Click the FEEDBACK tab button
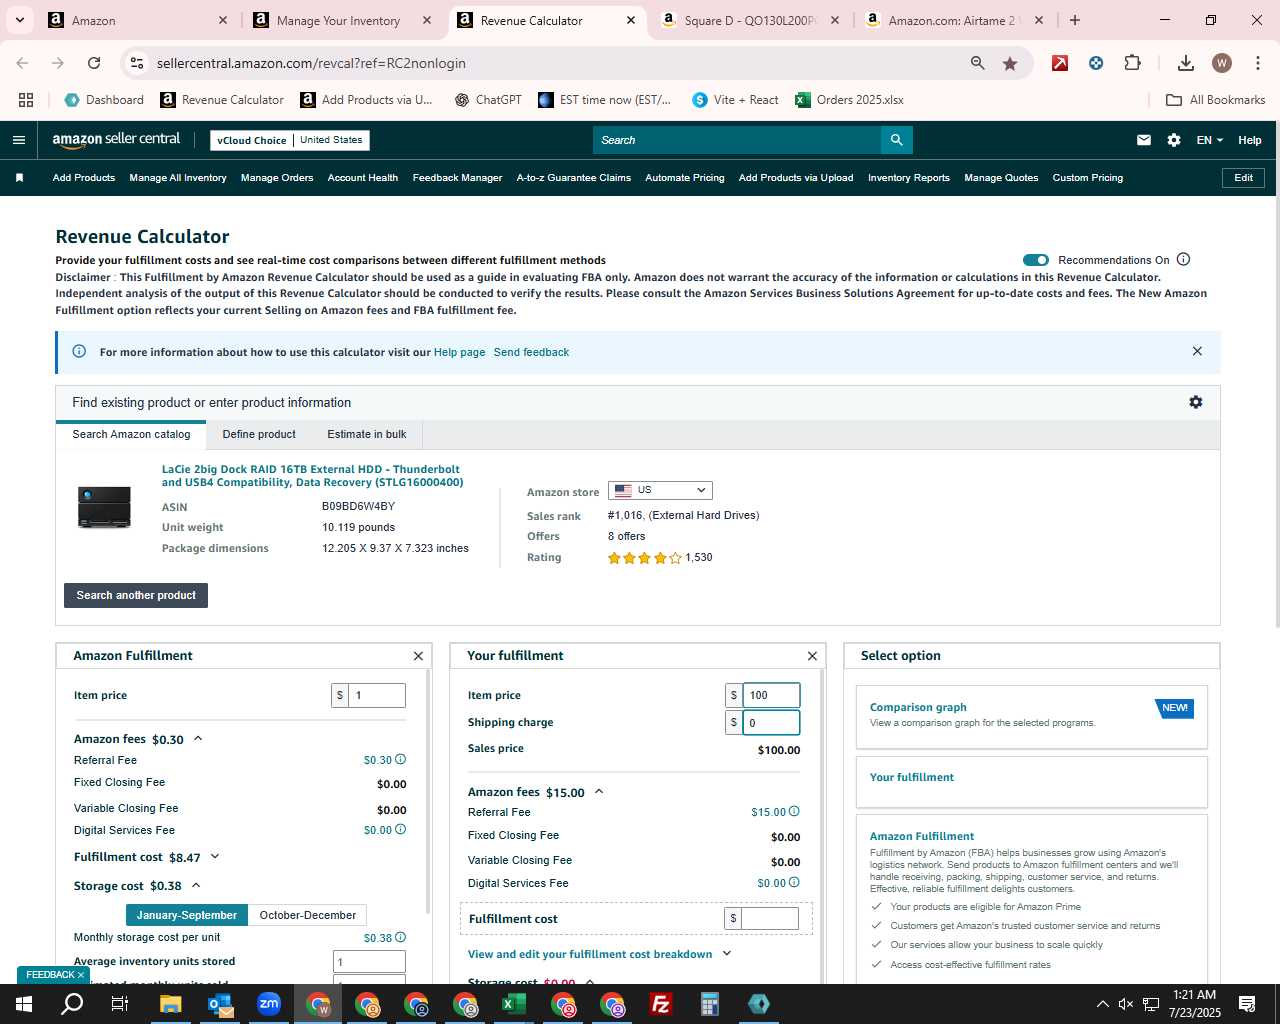 coord(54,975)
